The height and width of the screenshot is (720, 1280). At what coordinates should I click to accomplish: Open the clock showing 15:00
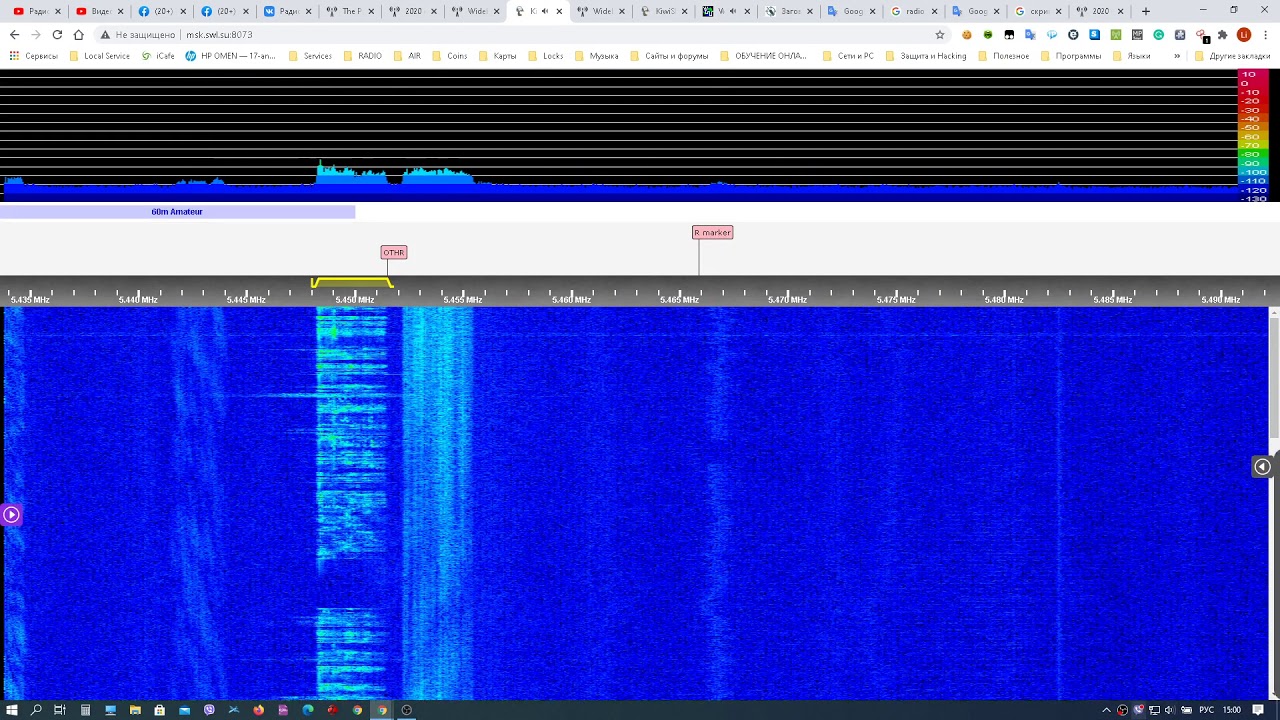click(x=1232, y=710)
